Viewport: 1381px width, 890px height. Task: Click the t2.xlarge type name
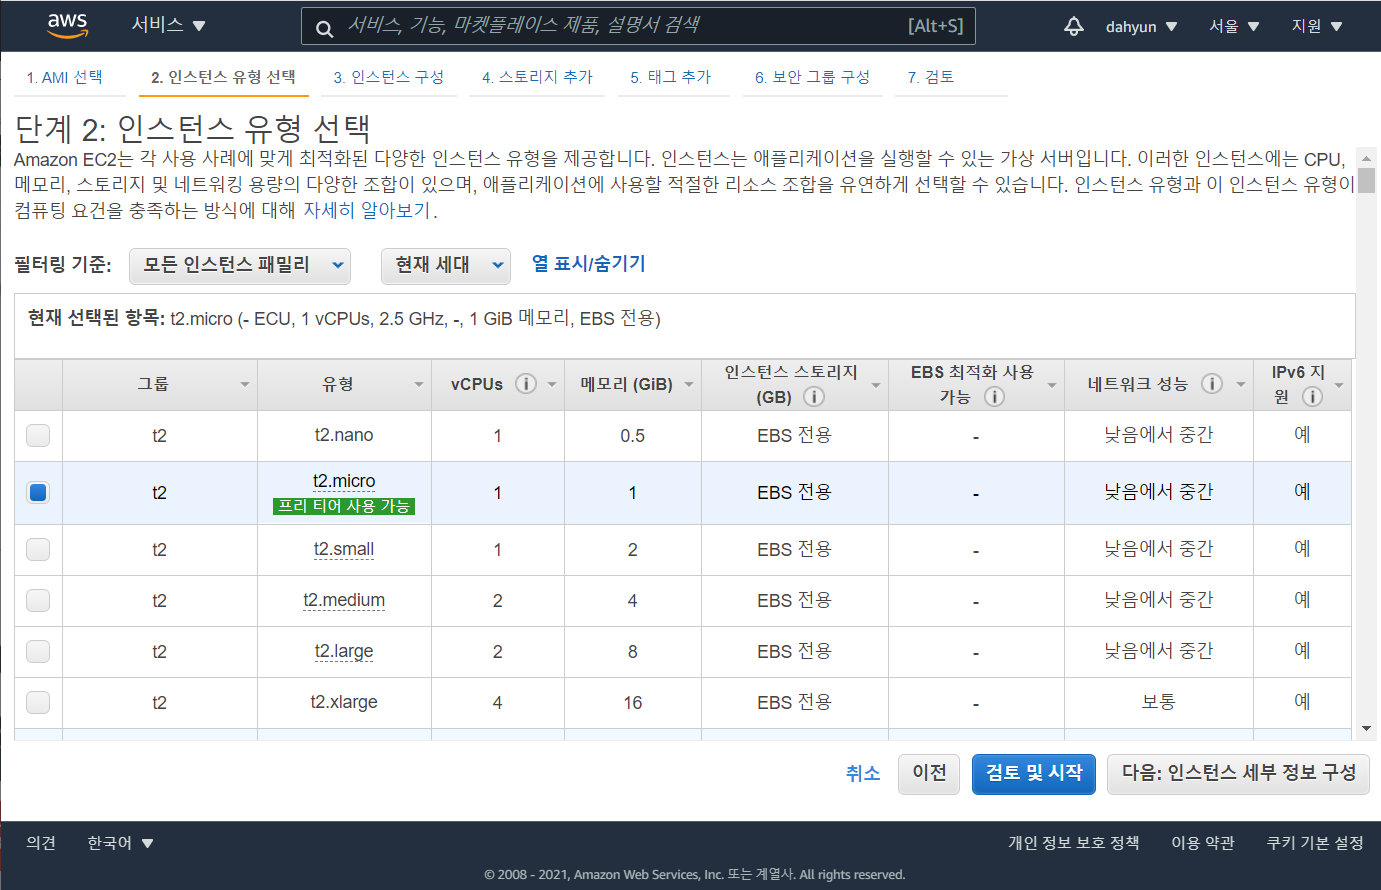[x=344, y=702]
